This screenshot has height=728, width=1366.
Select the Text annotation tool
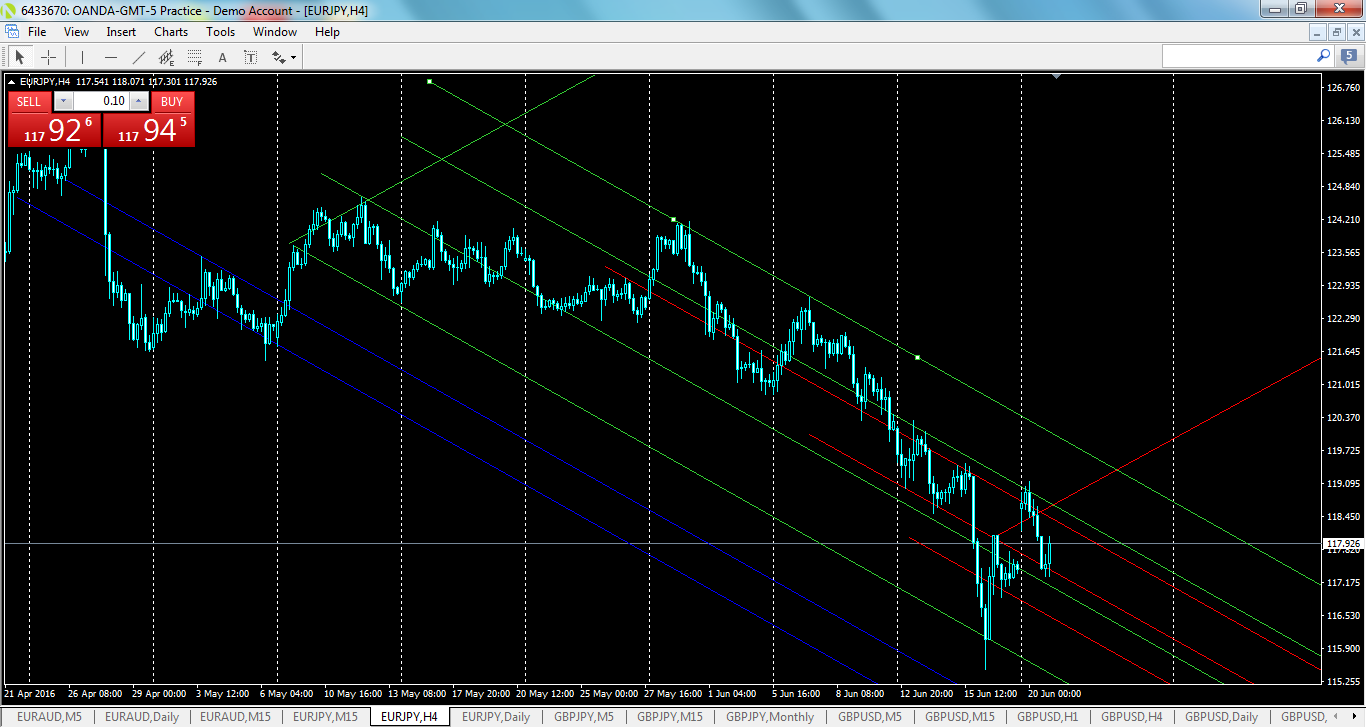pos(221,57)
